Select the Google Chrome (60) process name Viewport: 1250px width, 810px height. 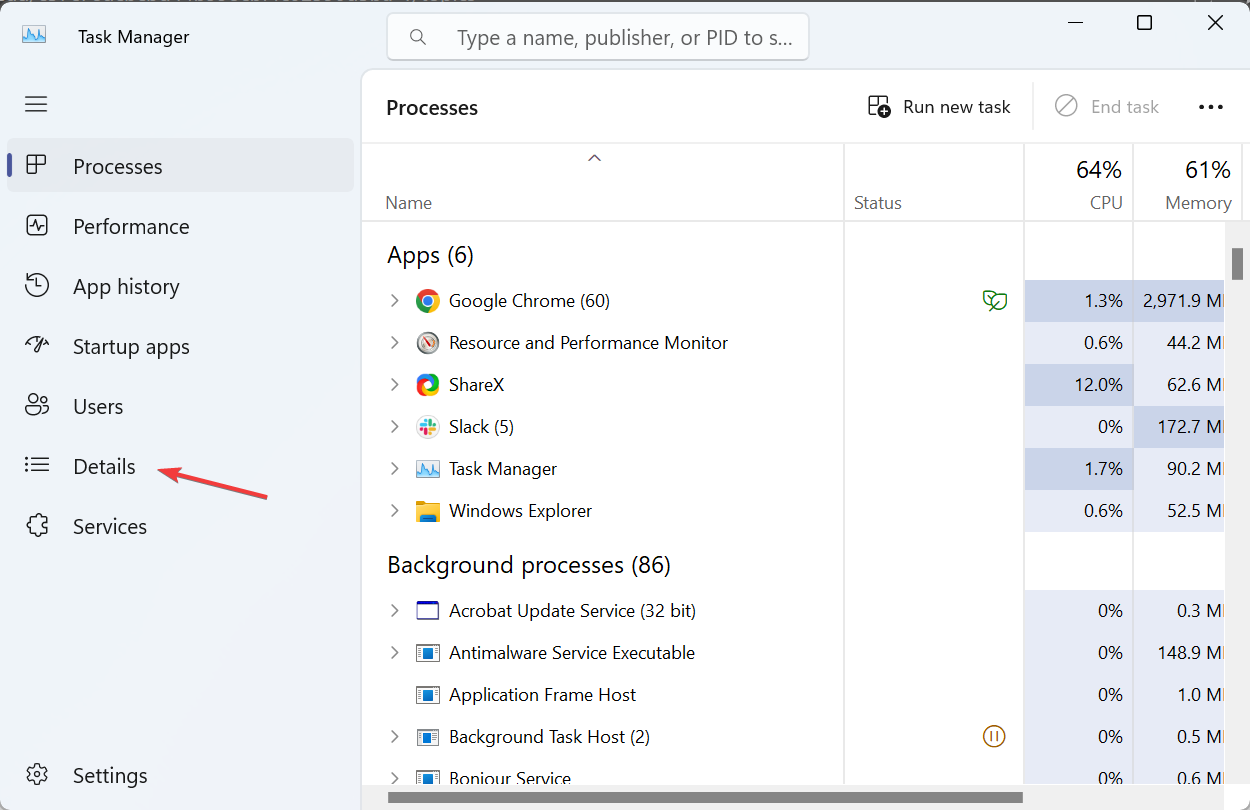[529, 301]
